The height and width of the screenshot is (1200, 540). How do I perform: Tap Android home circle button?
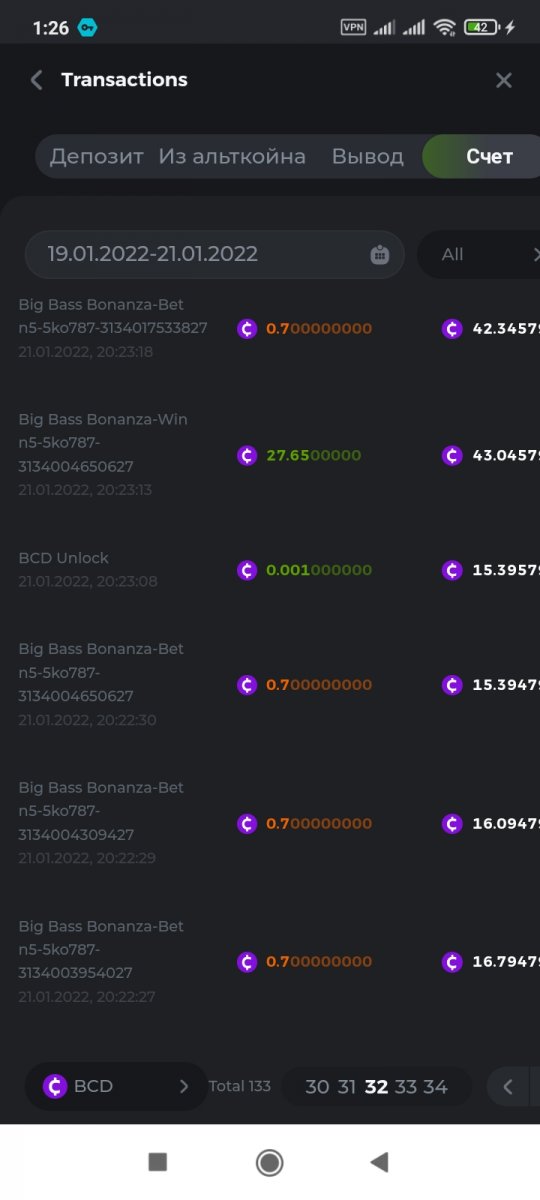(x=269, y=1162)
